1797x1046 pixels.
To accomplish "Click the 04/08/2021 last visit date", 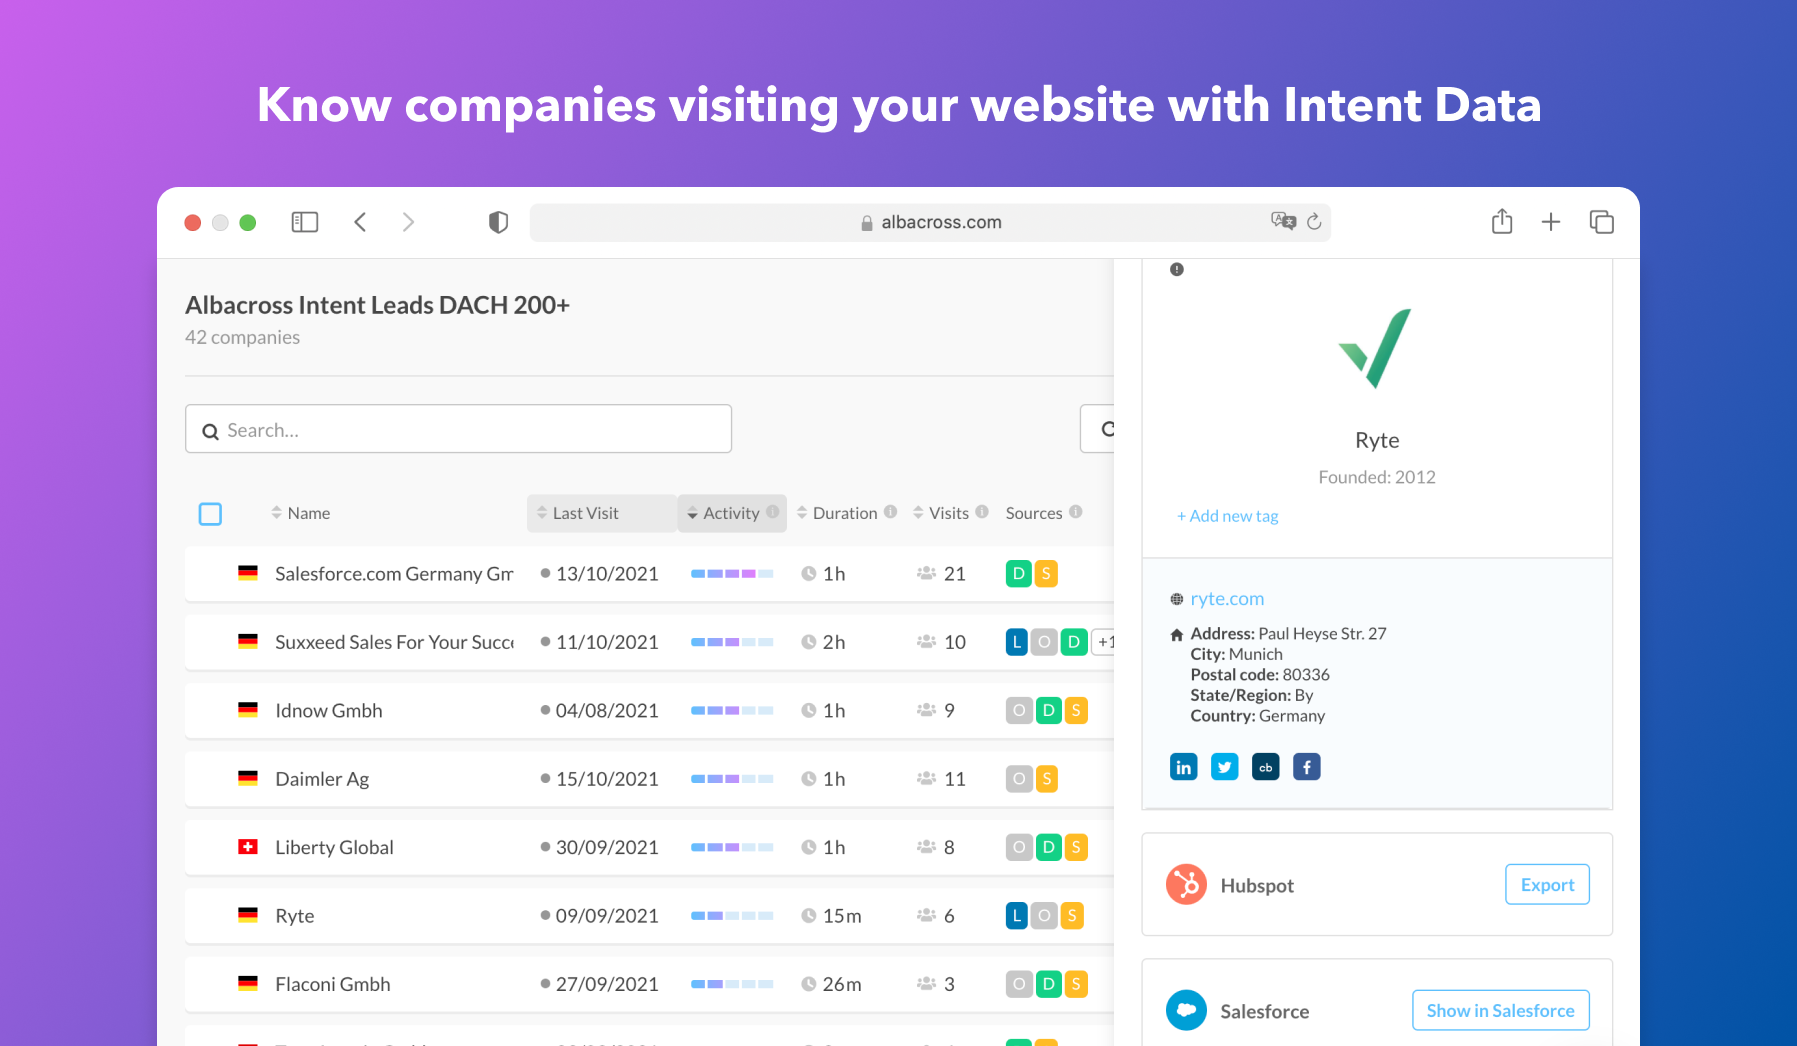I will [x=607, y=711].
